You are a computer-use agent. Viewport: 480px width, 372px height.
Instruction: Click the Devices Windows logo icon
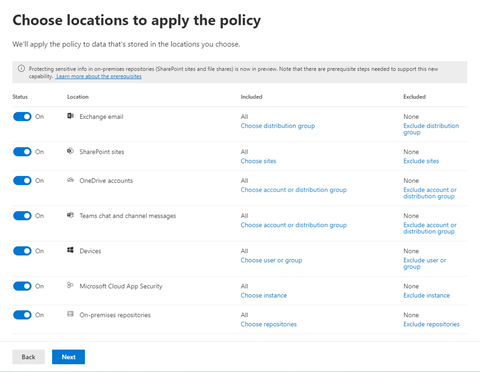(x=70, y=250)
